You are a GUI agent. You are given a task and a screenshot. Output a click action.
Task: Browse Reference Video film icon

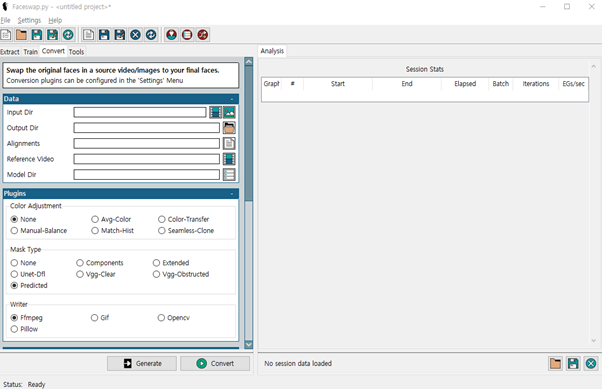click(229, 159)
